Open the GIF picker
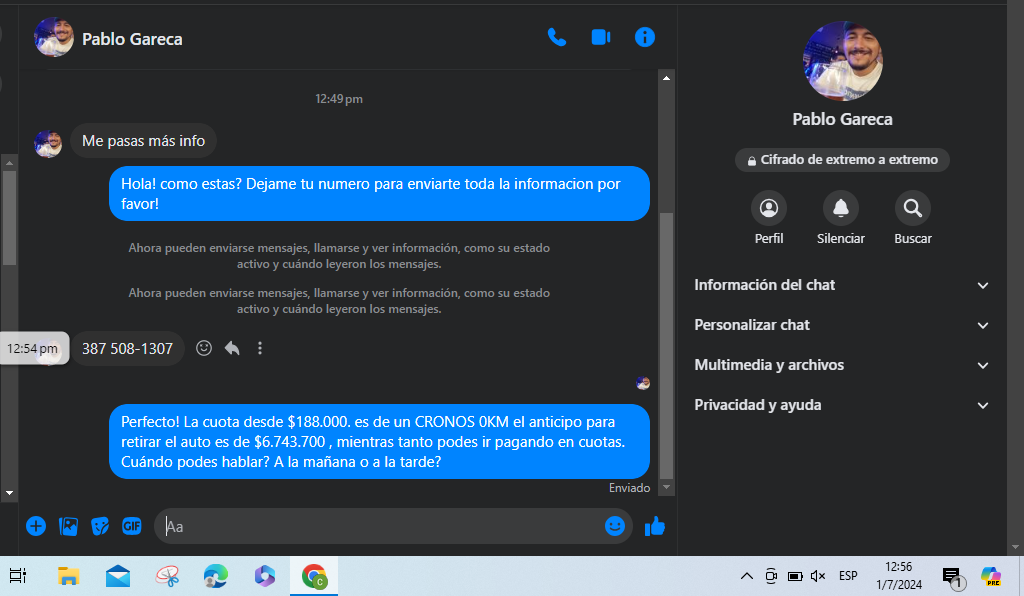The height and width of the screenshot is (596, 1024). [132, 526]
